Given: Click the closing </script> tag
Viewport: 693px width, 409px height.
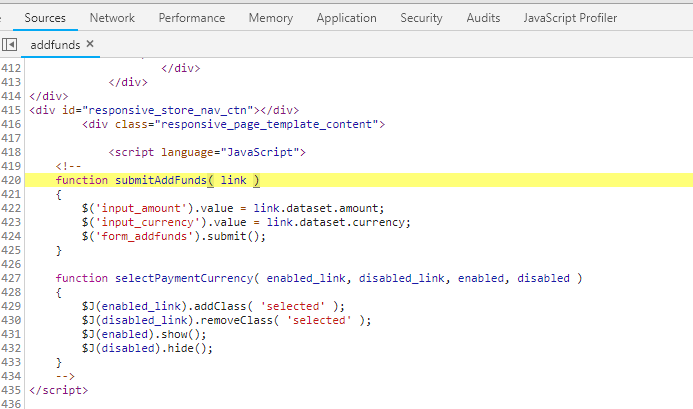Looking at the screenshot, I should click(x=59, y=390).
